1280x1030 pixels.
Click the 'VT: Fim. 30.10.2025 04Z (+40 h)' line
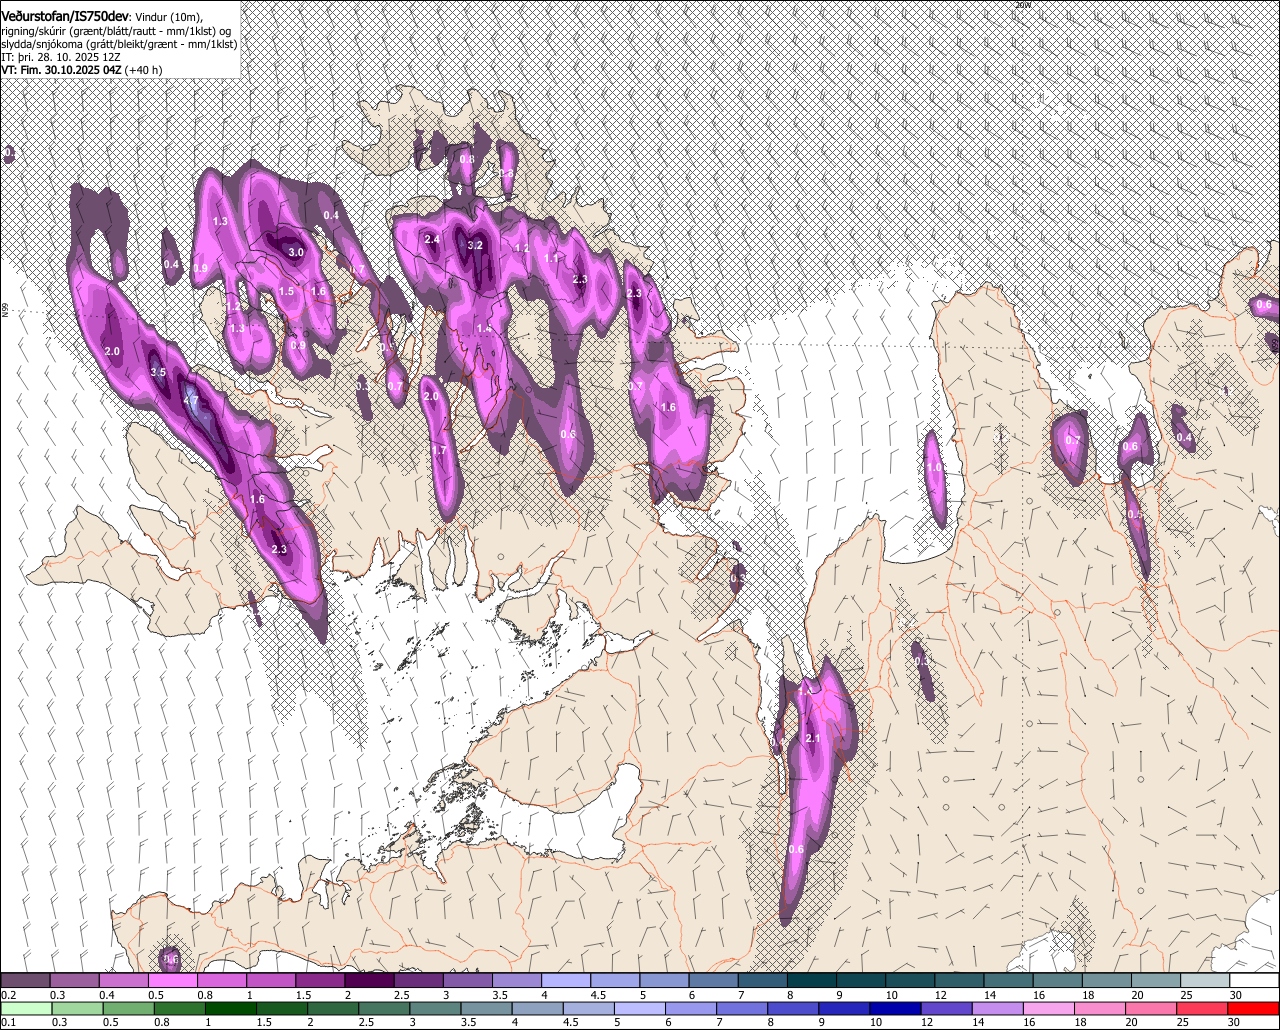pyautogui.click(x=82, y=70)
